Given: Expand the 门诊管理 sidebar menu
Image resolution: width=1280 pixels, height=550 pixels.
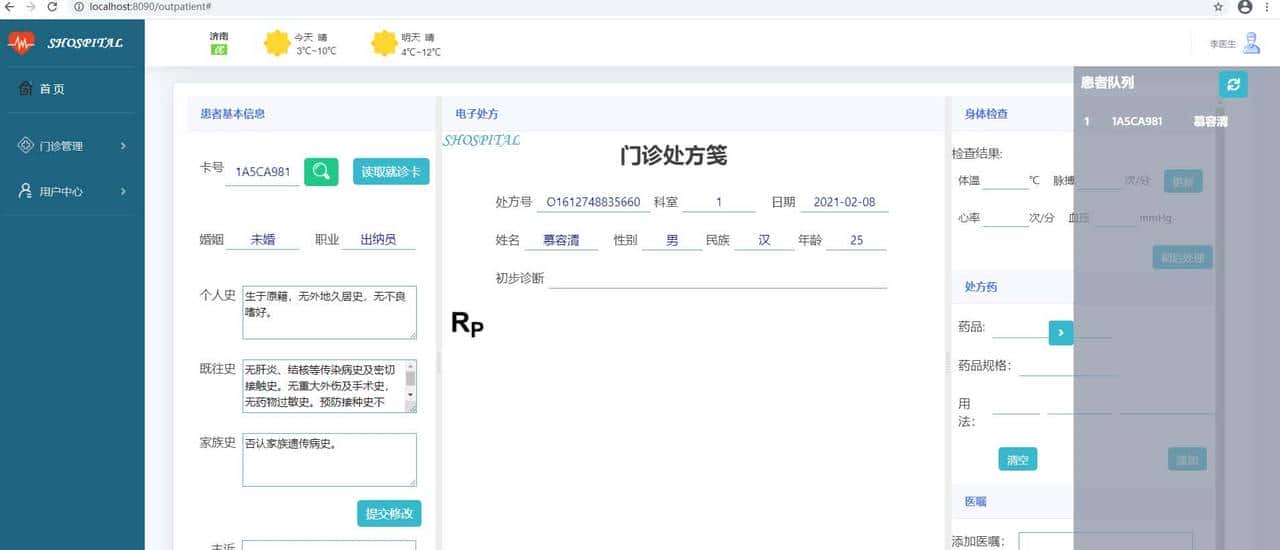Looking at the screenshot, I should (x=72, y=146).
